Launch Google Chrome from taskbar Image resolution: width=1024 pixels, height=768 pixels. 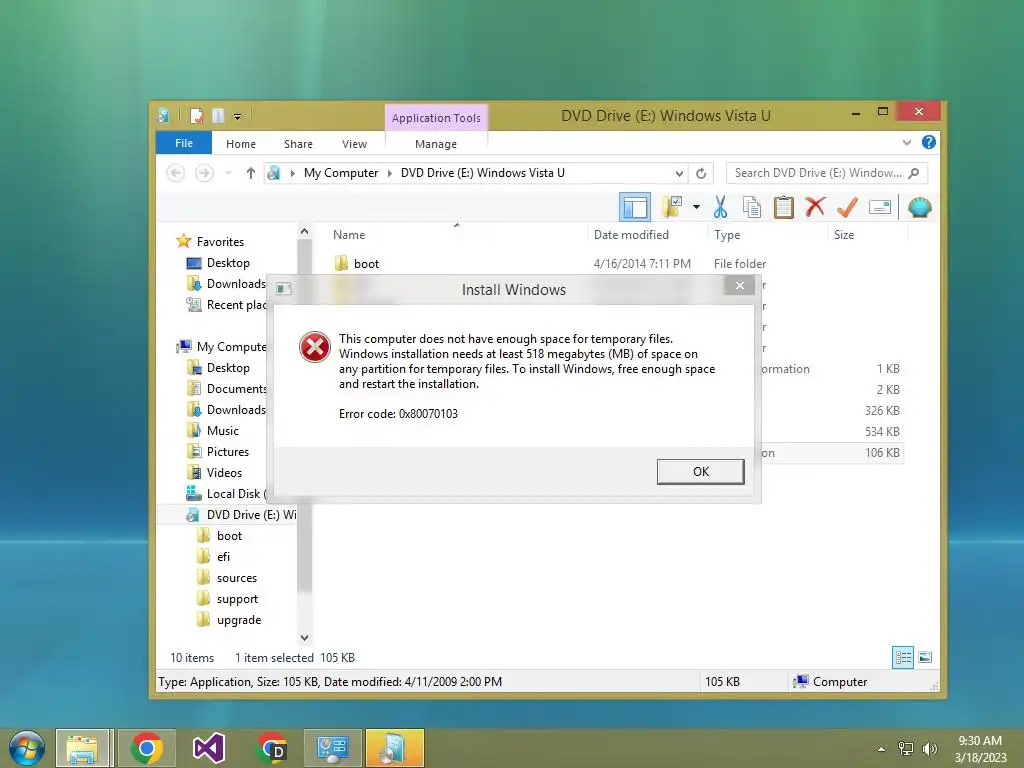point(146,748)
